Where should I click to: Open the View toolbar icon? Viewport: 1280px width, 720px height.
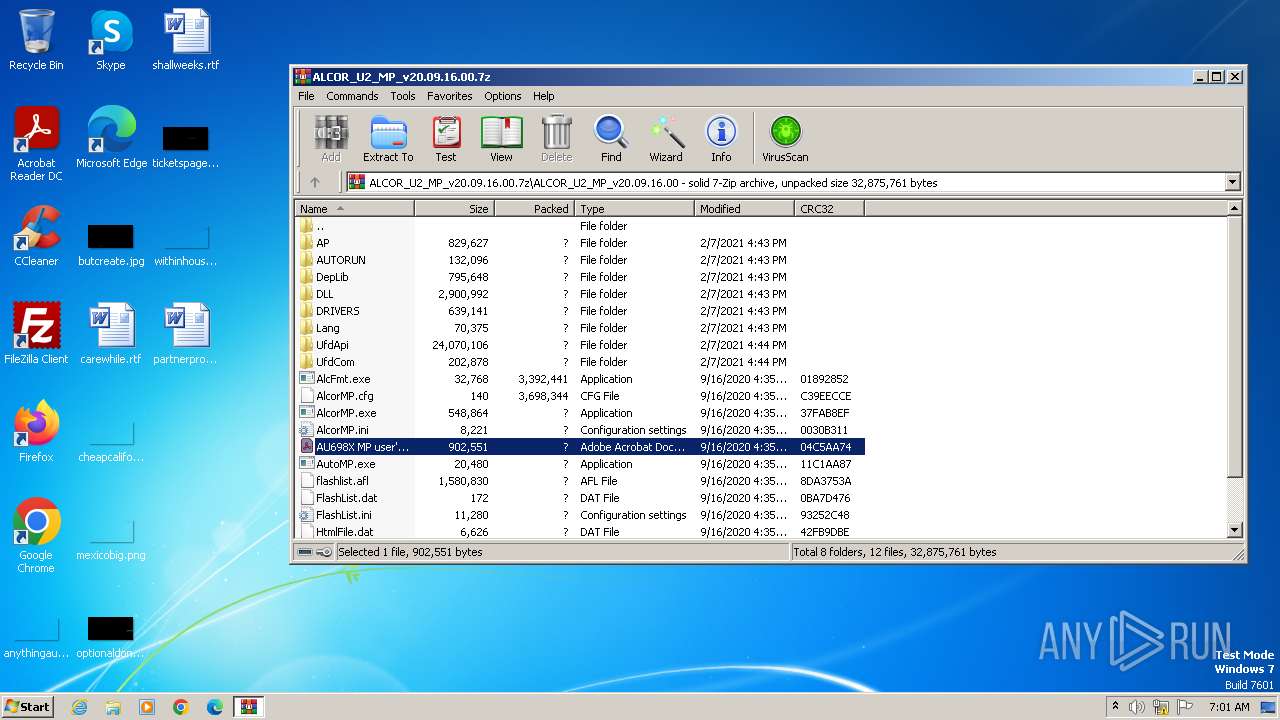(501, 138)
